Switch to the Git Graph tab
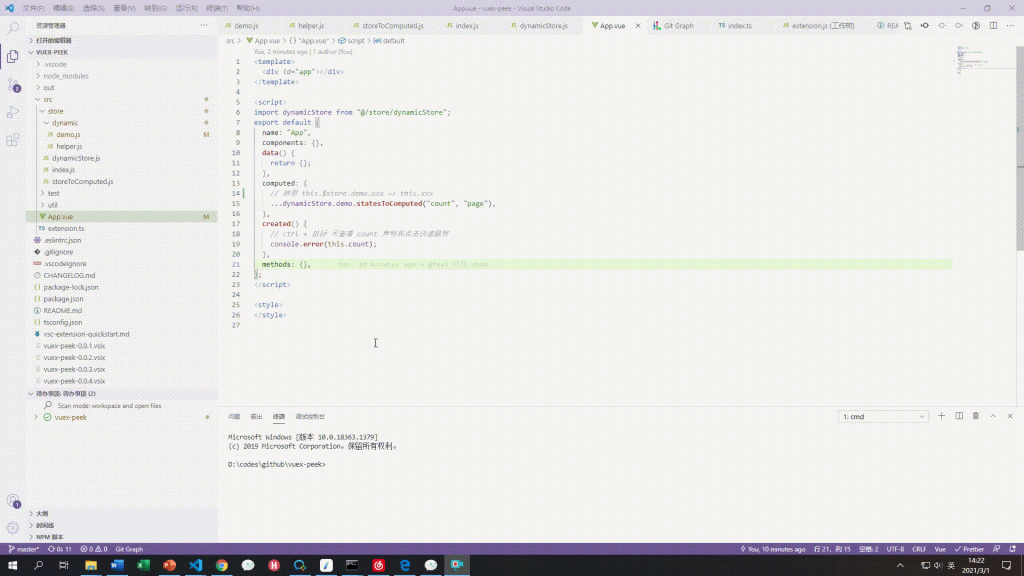This screenshot has height=576, width=1024. tap(678, 25)
